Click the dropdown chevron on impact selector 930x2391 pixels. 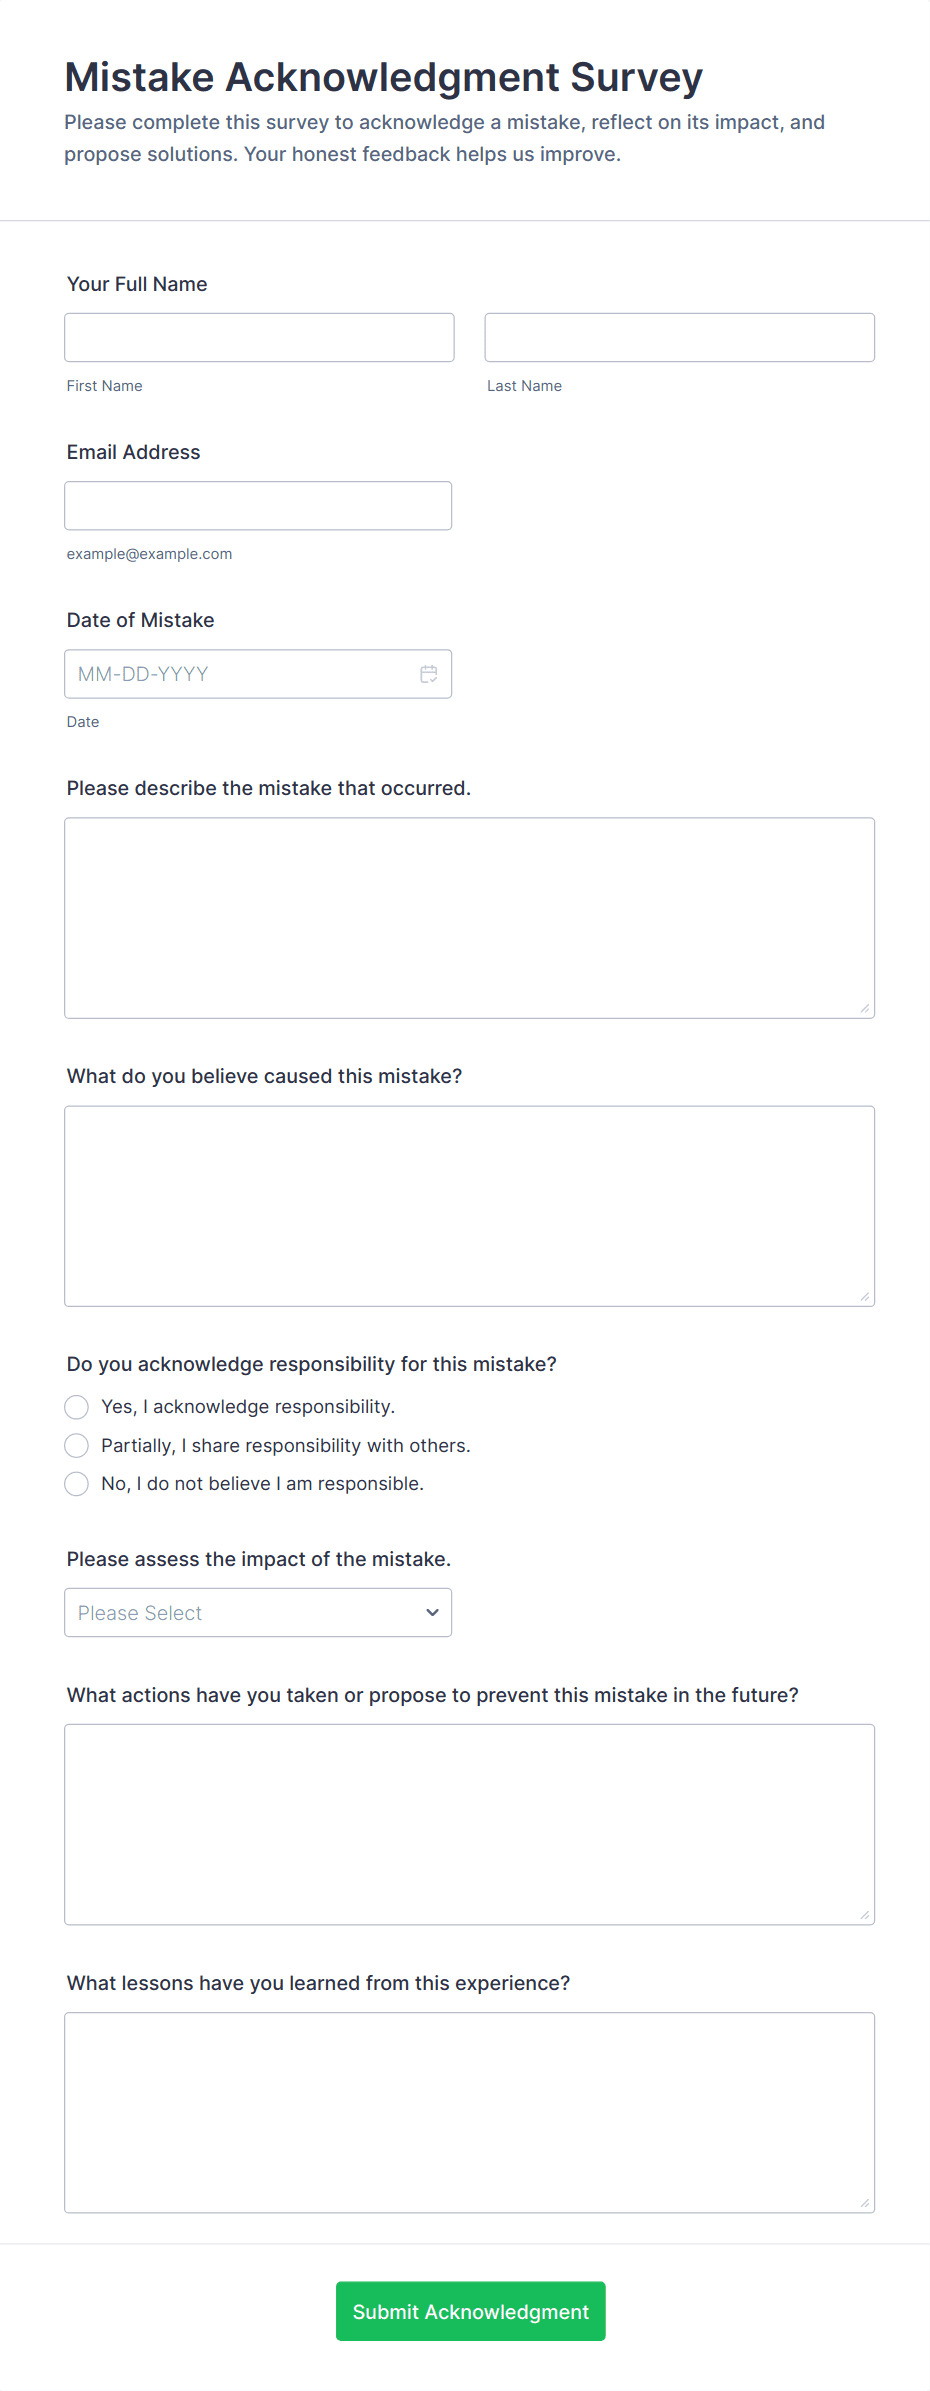(x=431, y=1612)
